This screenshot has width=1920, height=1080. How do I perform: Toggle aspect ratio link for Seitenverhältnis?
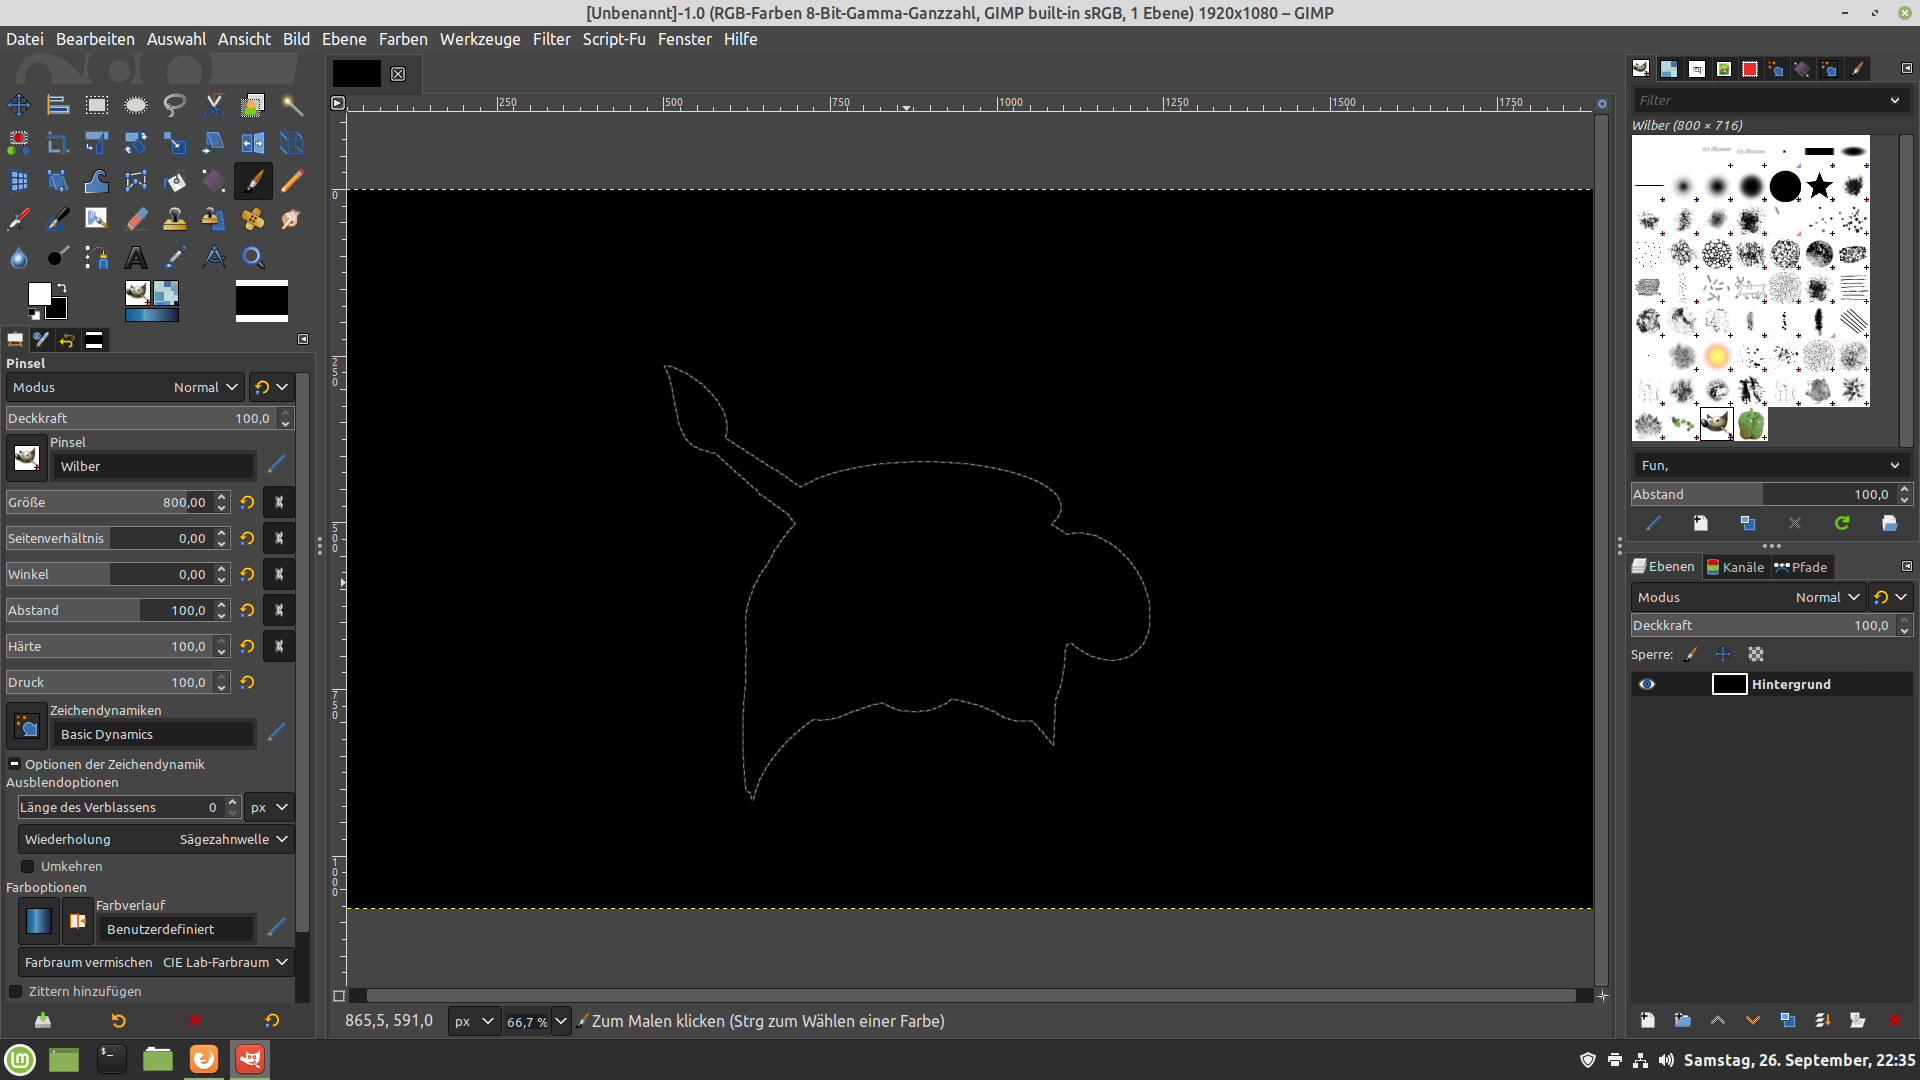tap(279, 538)
